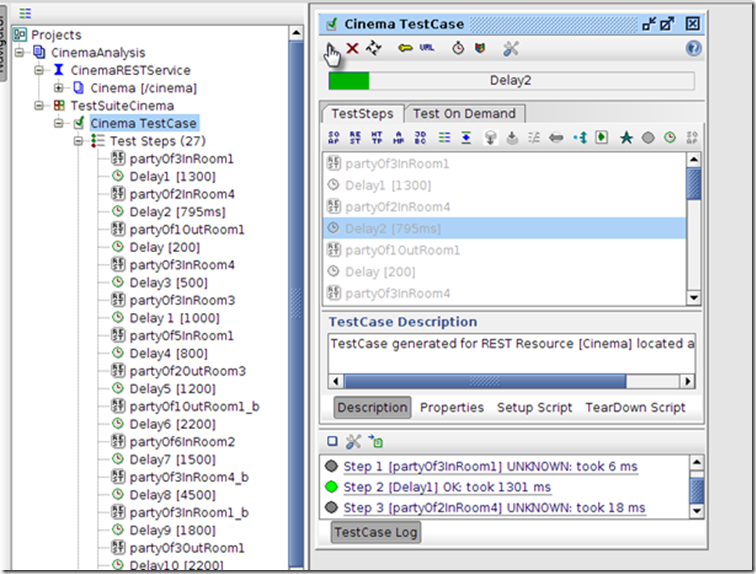Viewport: 756px width, 574px height.
Task: Select Delay3 [500] in the project tree
Action: tap(168, 282)
